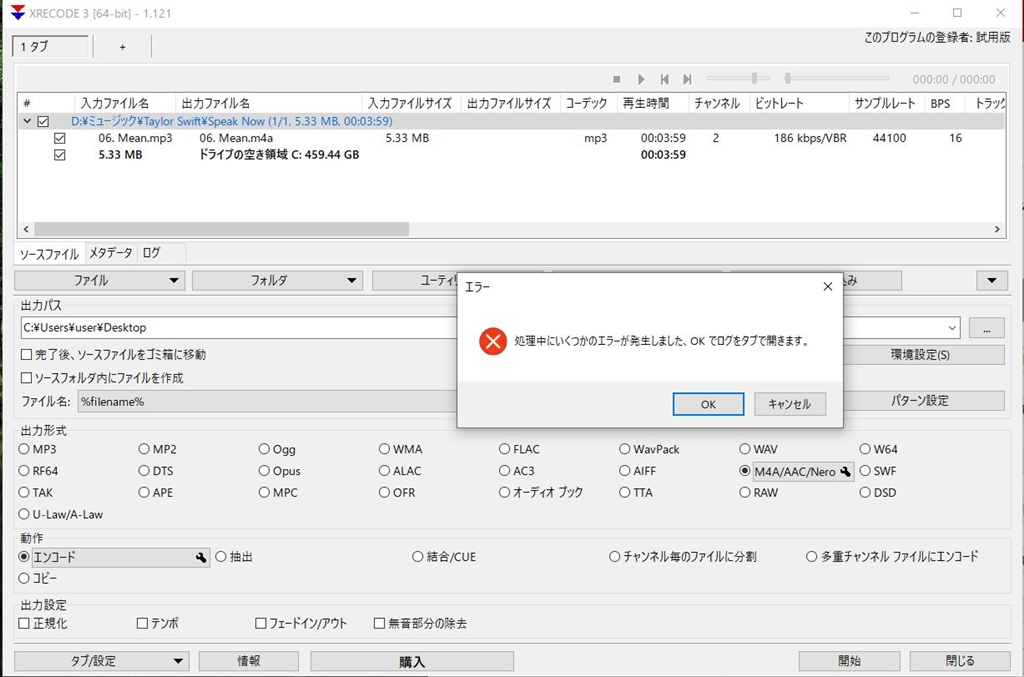Image resolution: width=1024 pixels, height=677 pixels.
Task: Open the エンコード wrench settings icon
Action: click(x=201, y=558)
